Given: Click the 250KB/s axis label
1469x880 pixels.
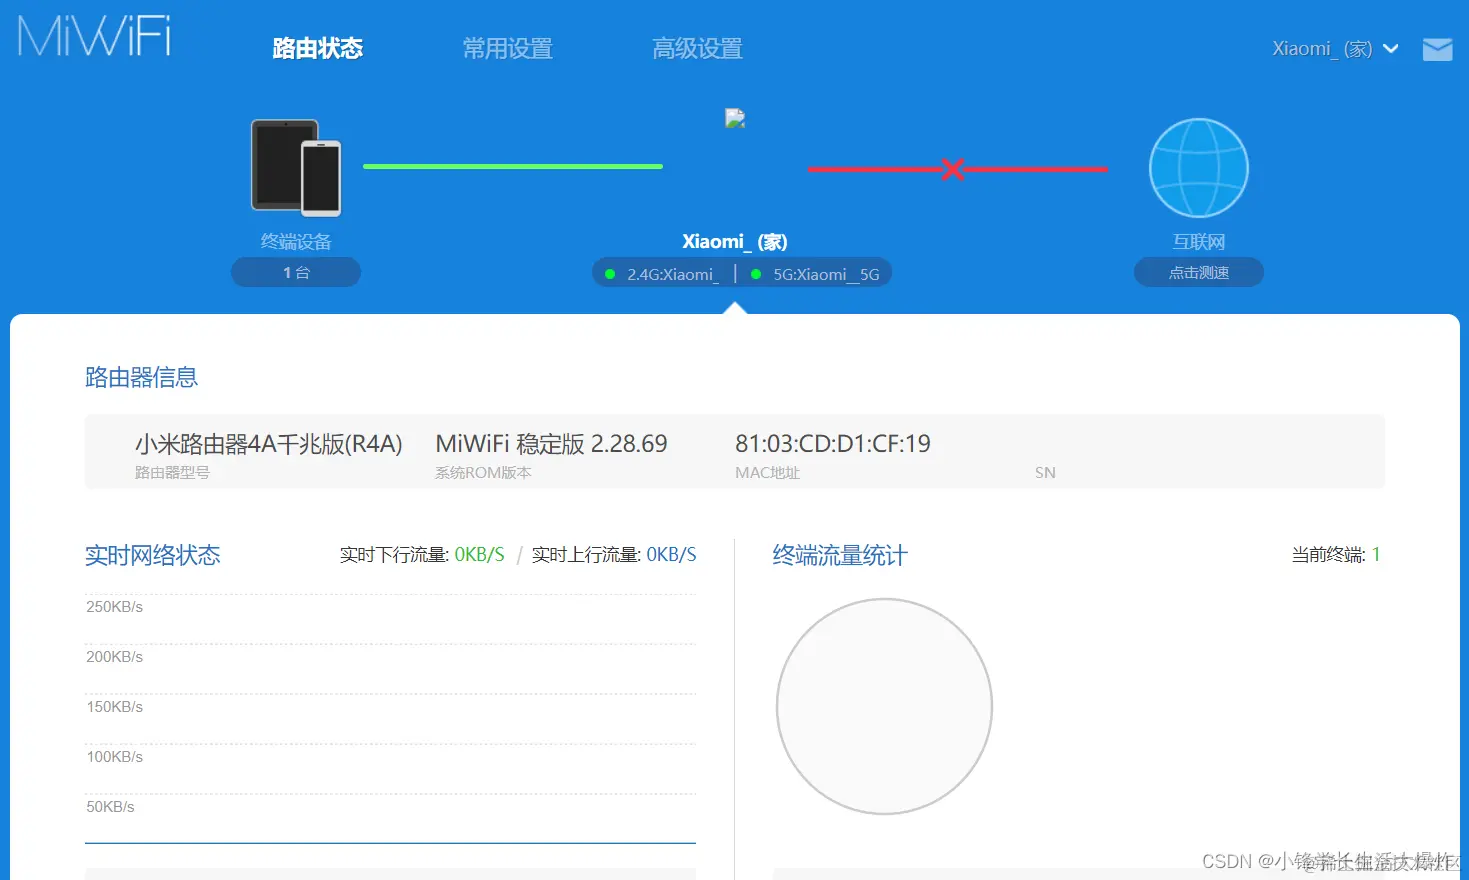Looking at the screenshot, I should click(114, 607).
